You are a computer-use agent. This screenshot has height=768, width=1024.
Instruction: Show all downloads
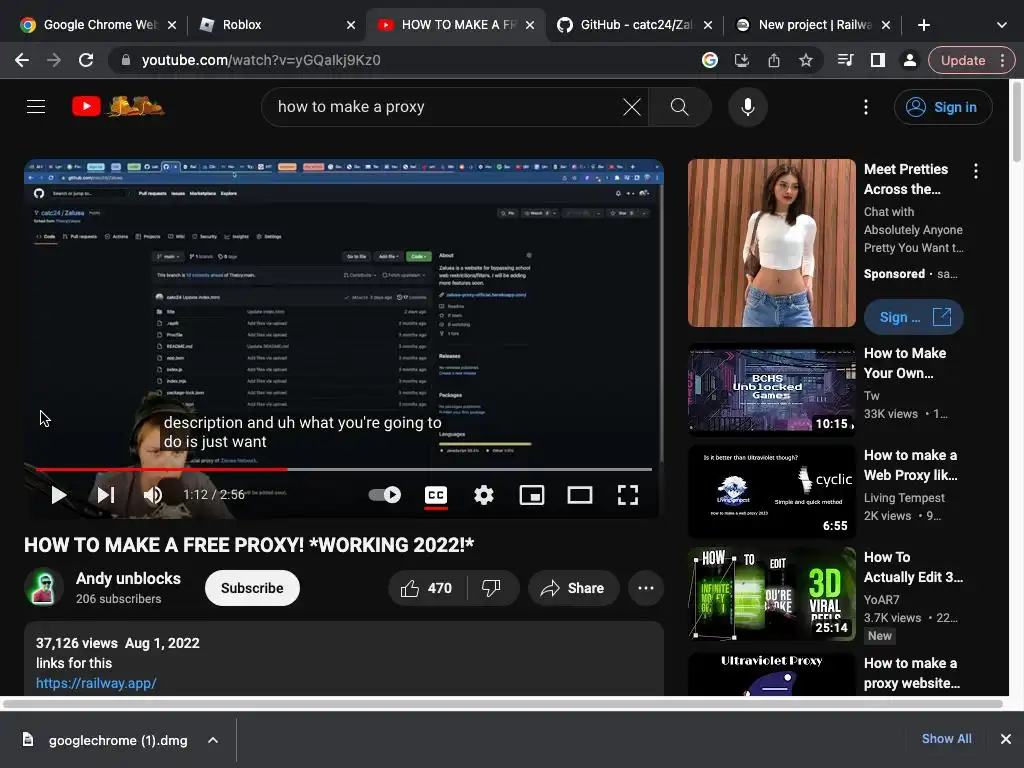point(946,739)
